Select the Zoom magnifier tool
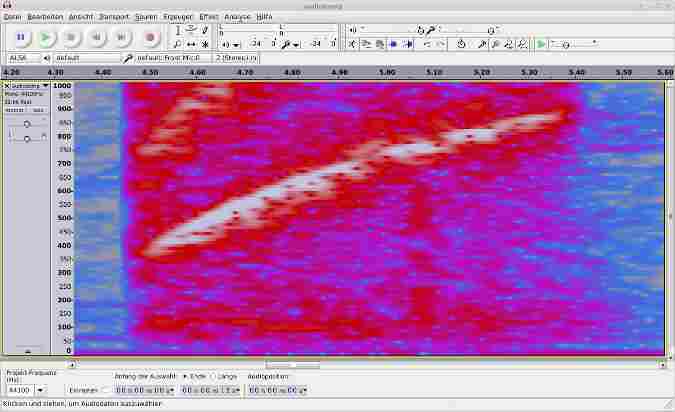This screenshot has width=675, height=412. click(178, 44)
